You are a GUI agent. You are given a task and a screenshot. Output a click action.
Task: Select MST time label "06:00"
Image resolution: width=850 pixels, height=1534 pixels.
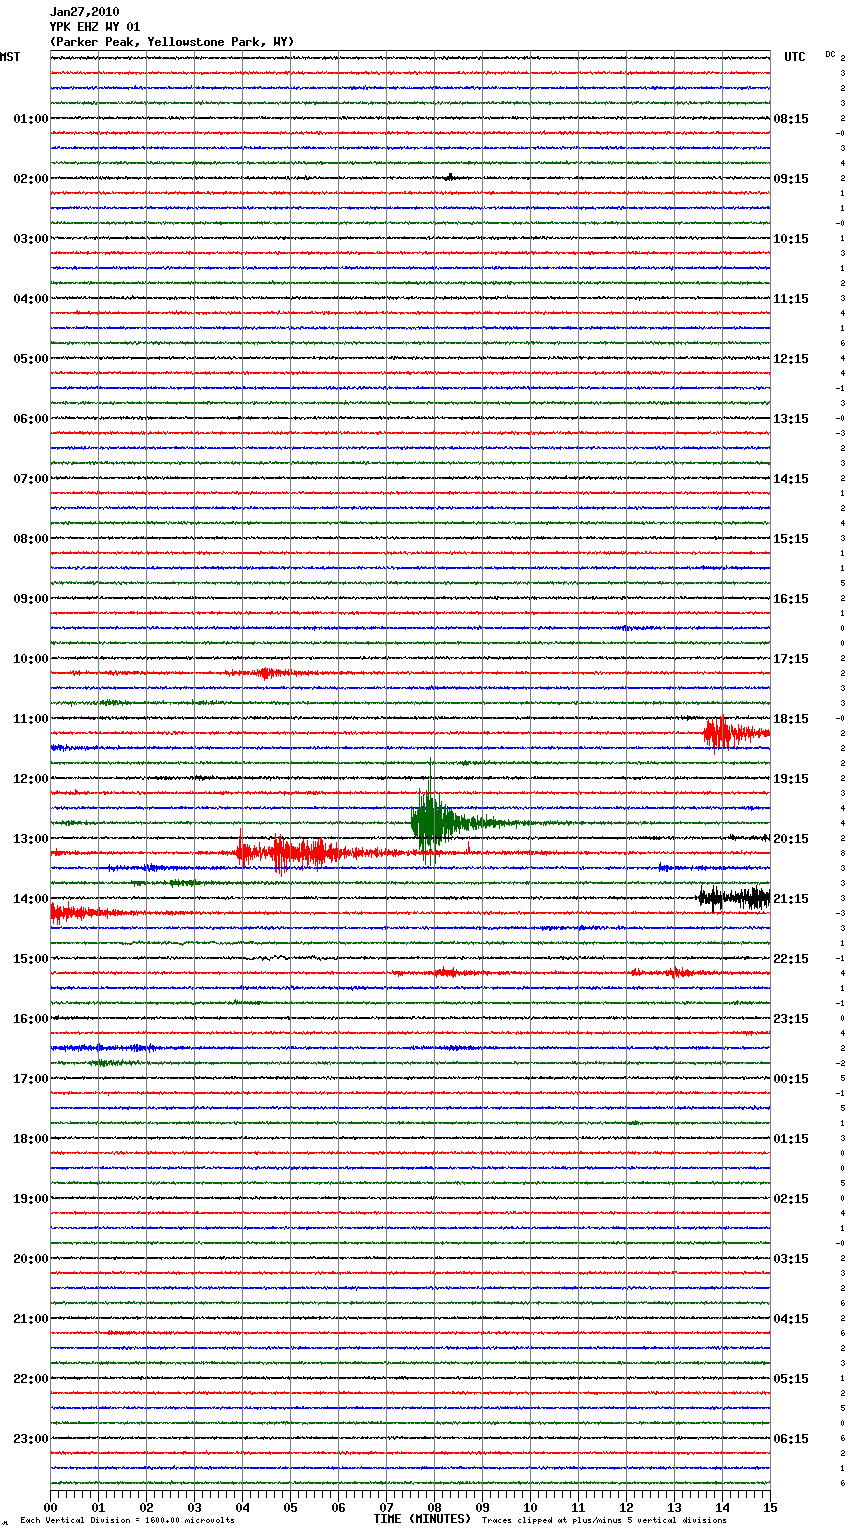click(x=31, y=419)
